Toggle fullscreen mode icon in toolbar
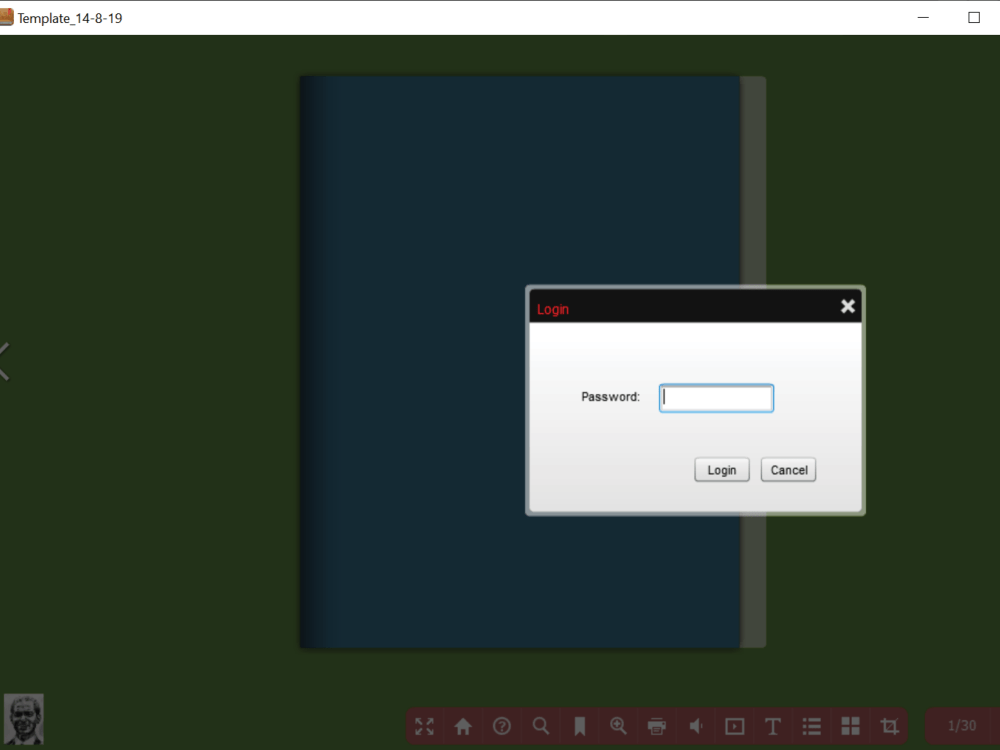This screenshot has width=1000, height=750. tap(425, 726)
